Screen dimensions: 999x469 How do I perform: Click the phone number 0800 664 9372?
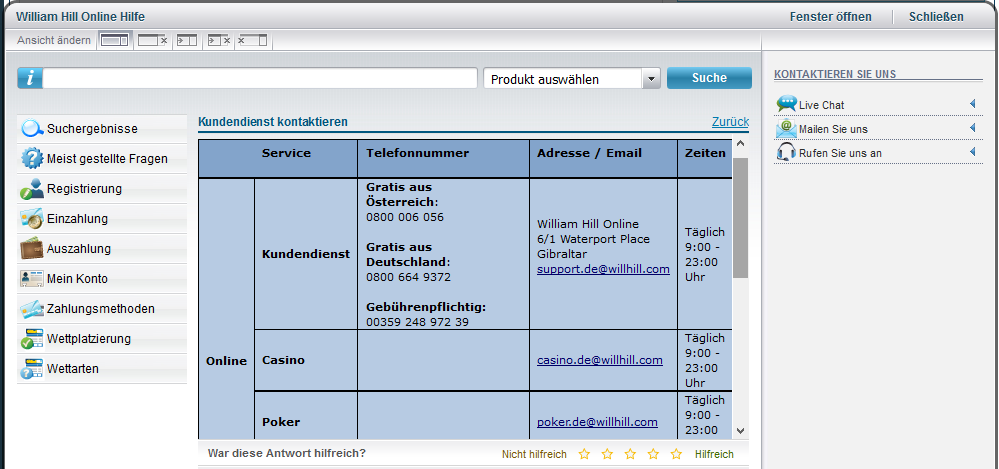(408, 277)
